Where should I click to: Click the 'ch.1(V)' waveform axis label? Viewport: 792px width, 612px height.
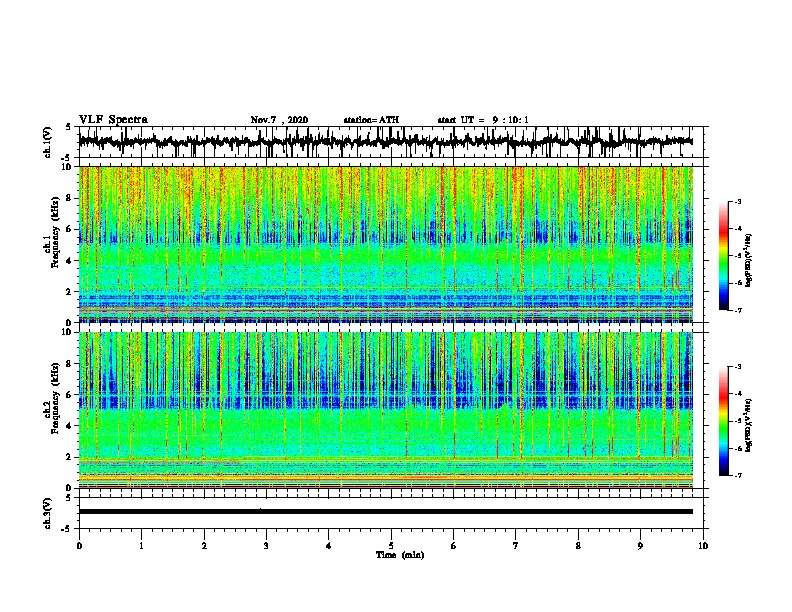(x=48, y=142)
